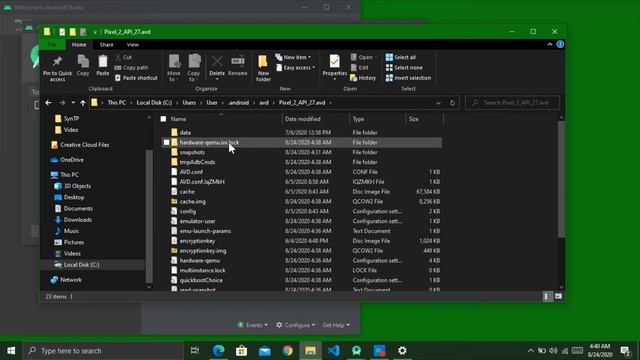
Task: Toggle the select-all checkbox in header
Action: pyautogui.click(x=164, y=119)
